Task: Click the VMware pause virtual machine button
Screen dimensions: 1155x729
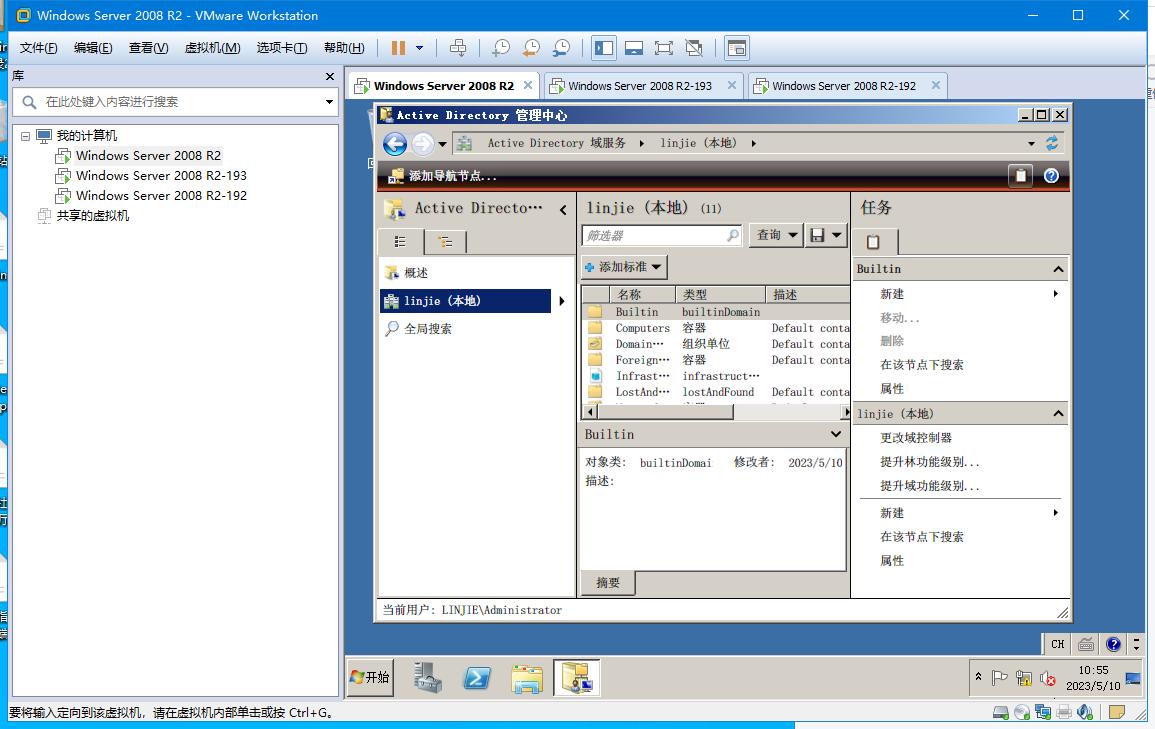Action: tap(398, 48)
